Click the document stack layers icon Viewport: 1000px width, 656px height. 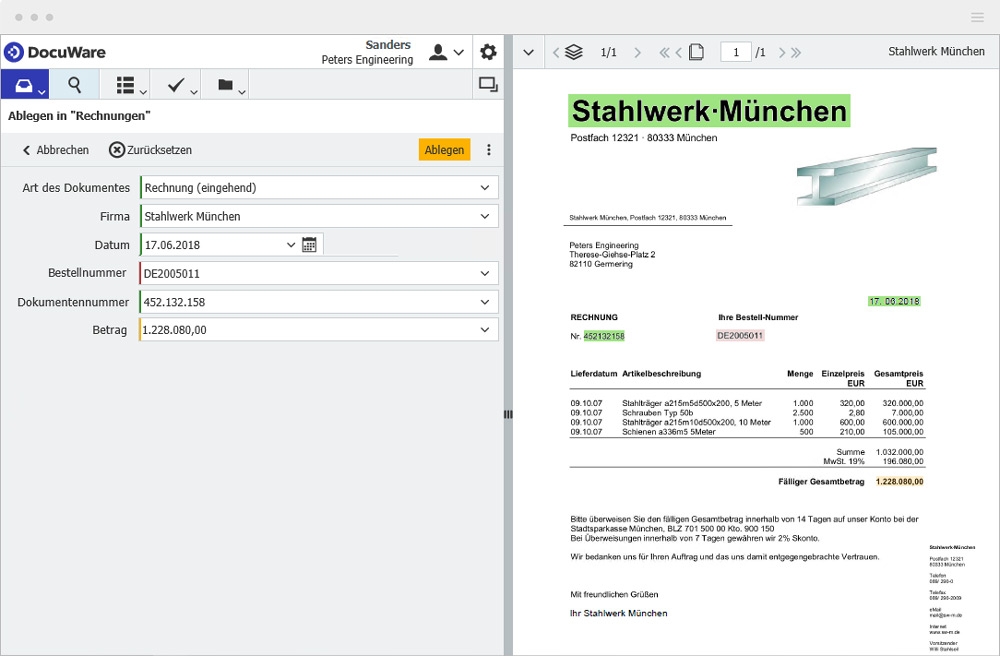coord(574,52)
